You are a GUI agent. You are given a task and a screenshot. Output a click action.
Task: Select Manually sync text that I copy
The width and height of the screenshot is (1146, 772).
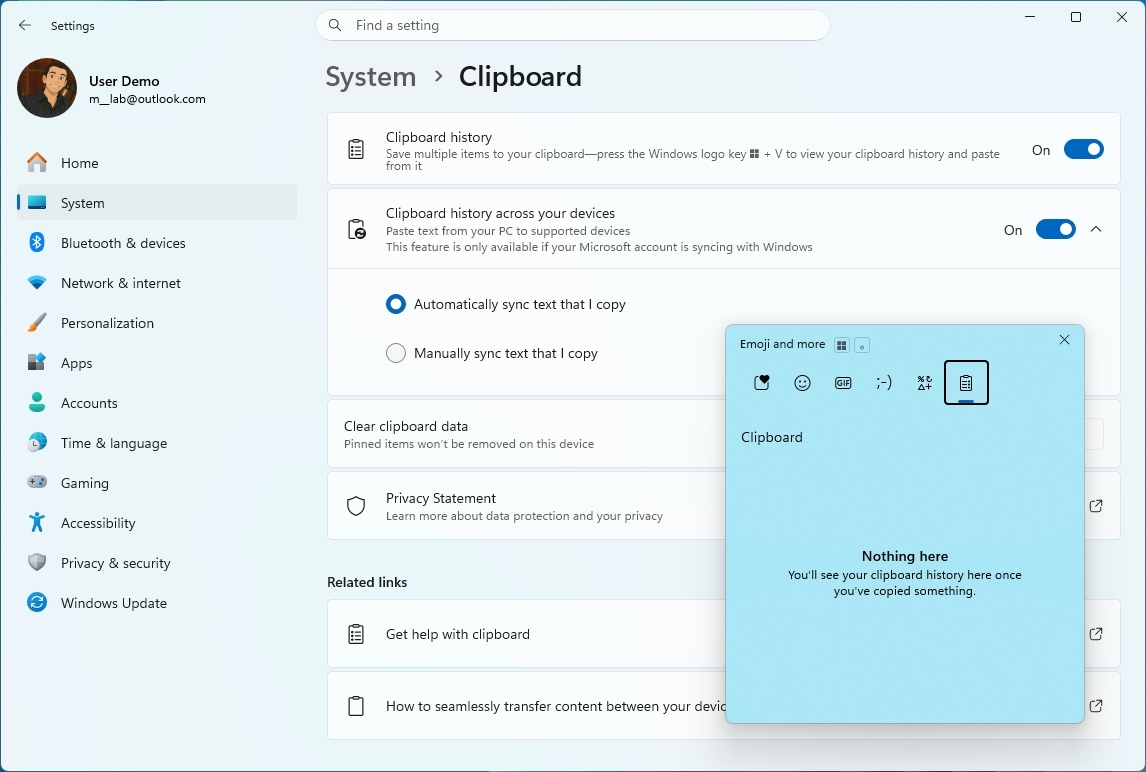click(396, 353)
